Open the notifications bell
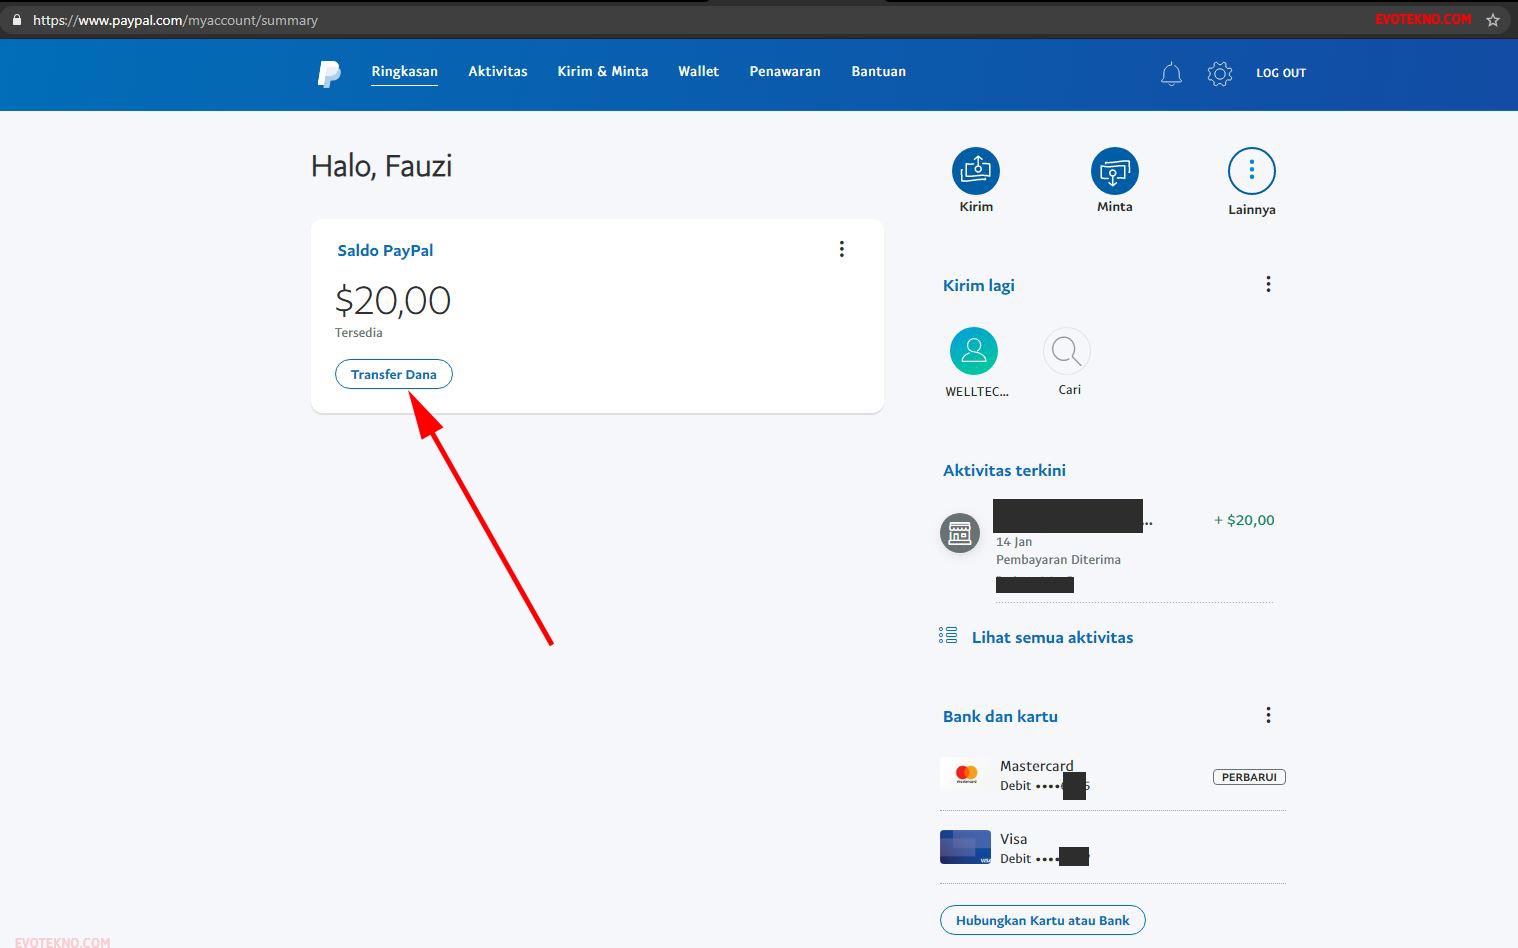 [1171, 73]
